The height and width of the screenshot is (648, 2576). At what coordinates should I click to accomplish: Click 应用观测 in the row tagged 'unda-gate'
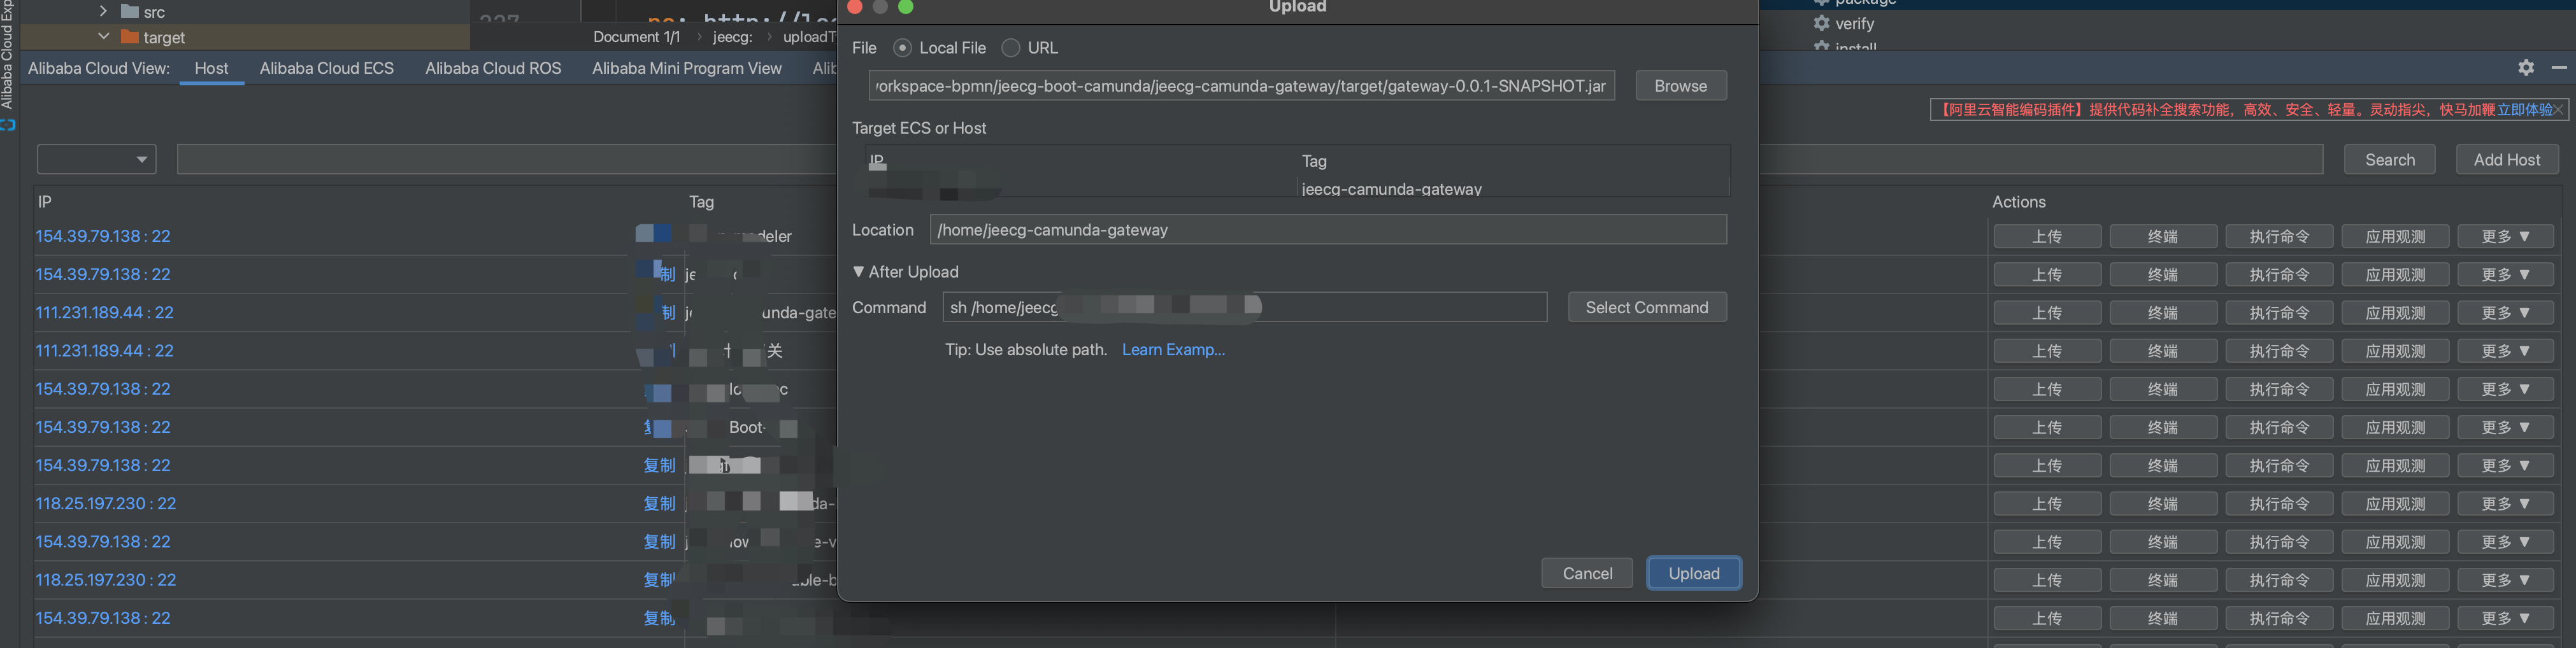point(2395,313)
